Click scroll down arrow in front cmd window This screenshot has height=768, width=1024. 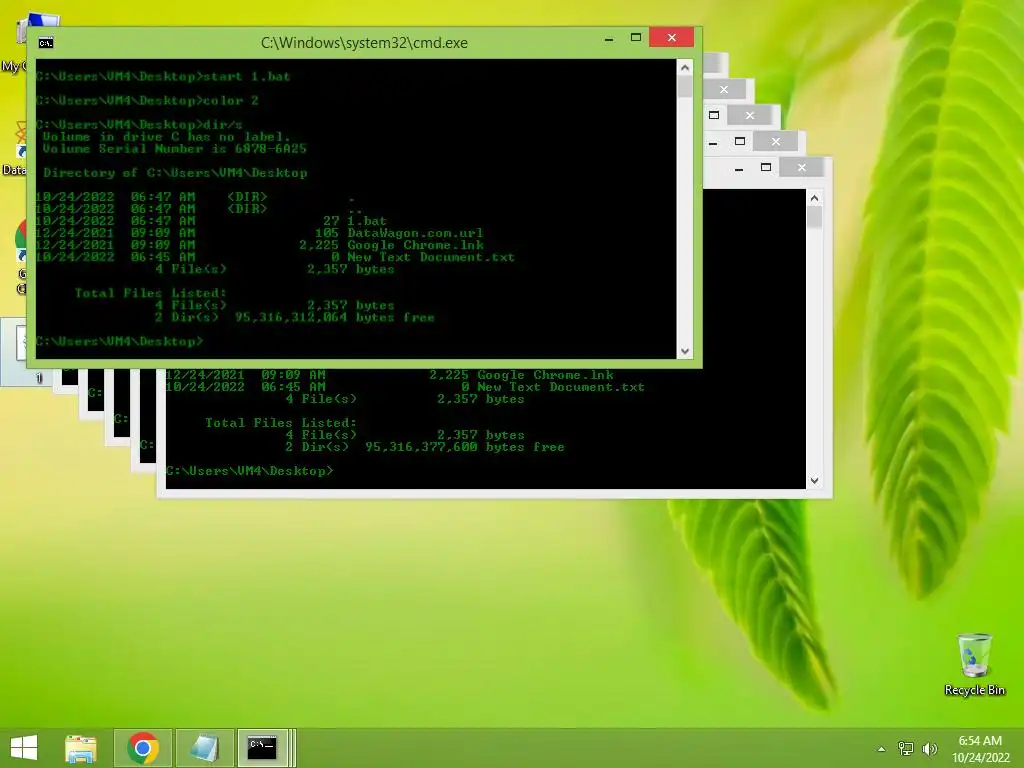coord(684,351)
